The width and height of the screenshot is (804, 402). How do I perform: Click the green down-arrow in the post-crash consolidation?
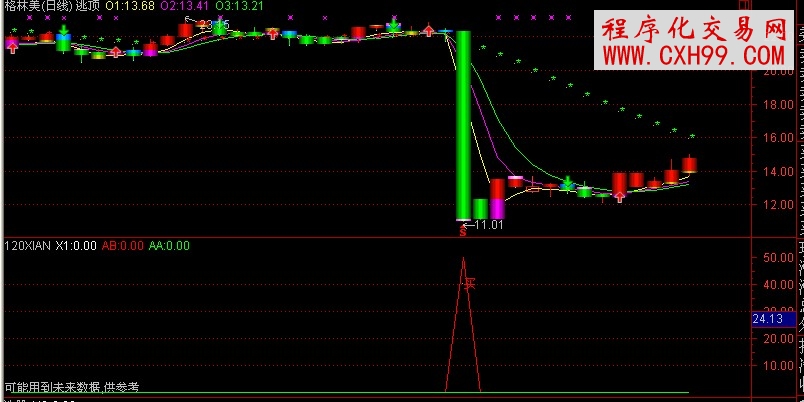(x=568, y=182)
